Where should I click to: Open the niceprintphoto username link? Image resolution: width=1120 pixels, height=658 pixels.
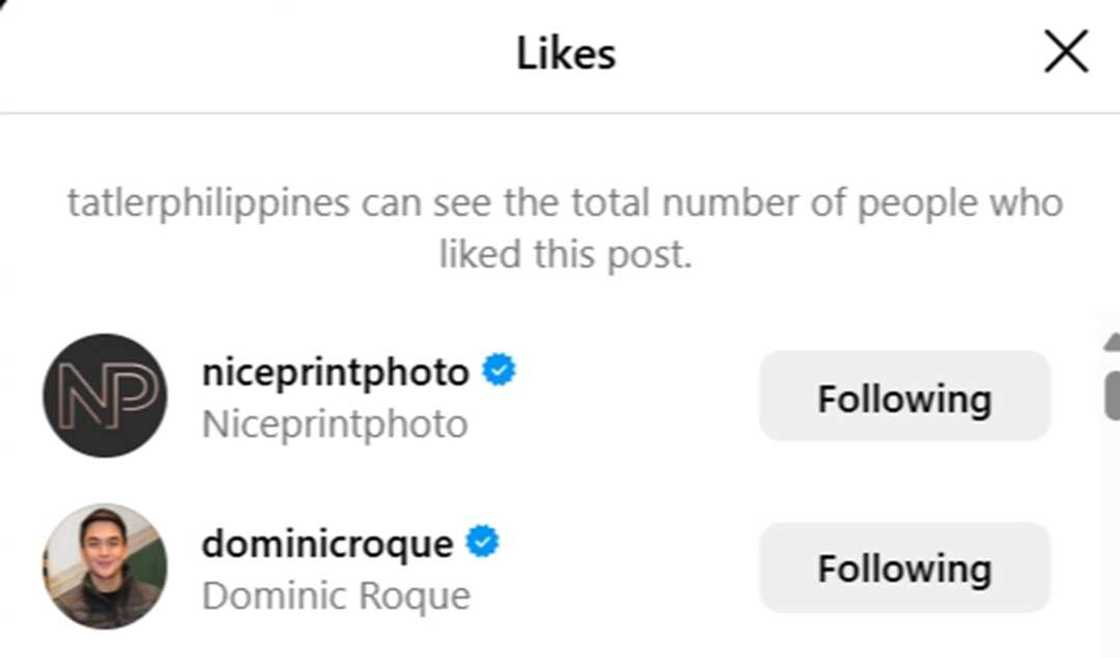pyautogui.click(x=335, y=372)
